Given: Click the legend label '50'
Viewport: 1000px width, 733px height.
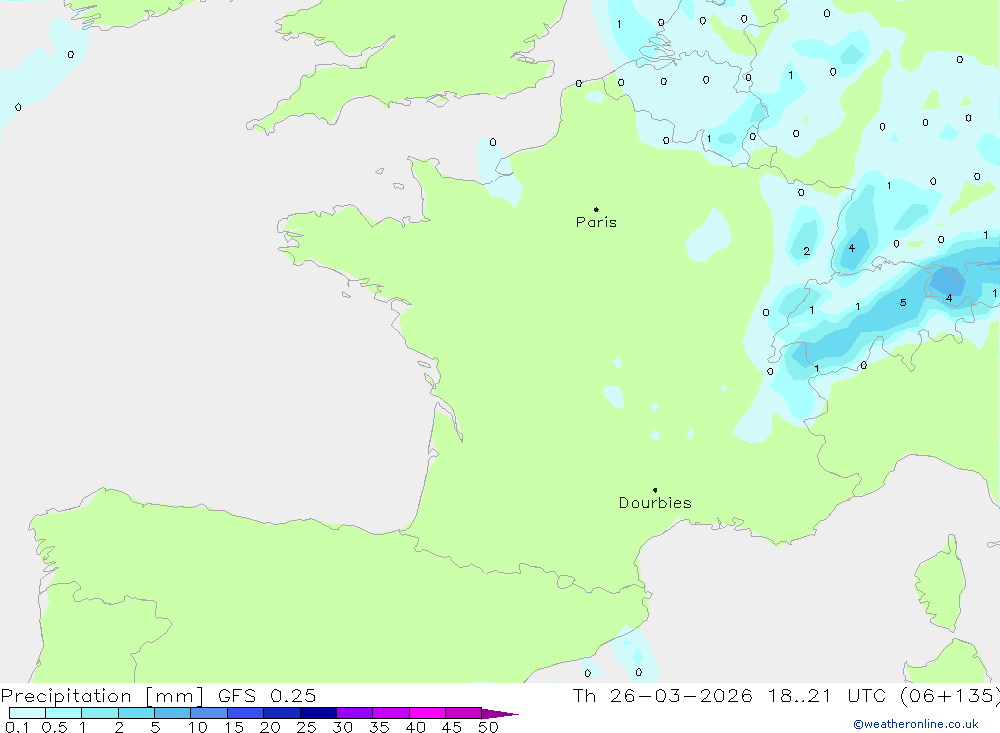Looking at the screenshot, I should pyautogui.click(x=489, y=727).
